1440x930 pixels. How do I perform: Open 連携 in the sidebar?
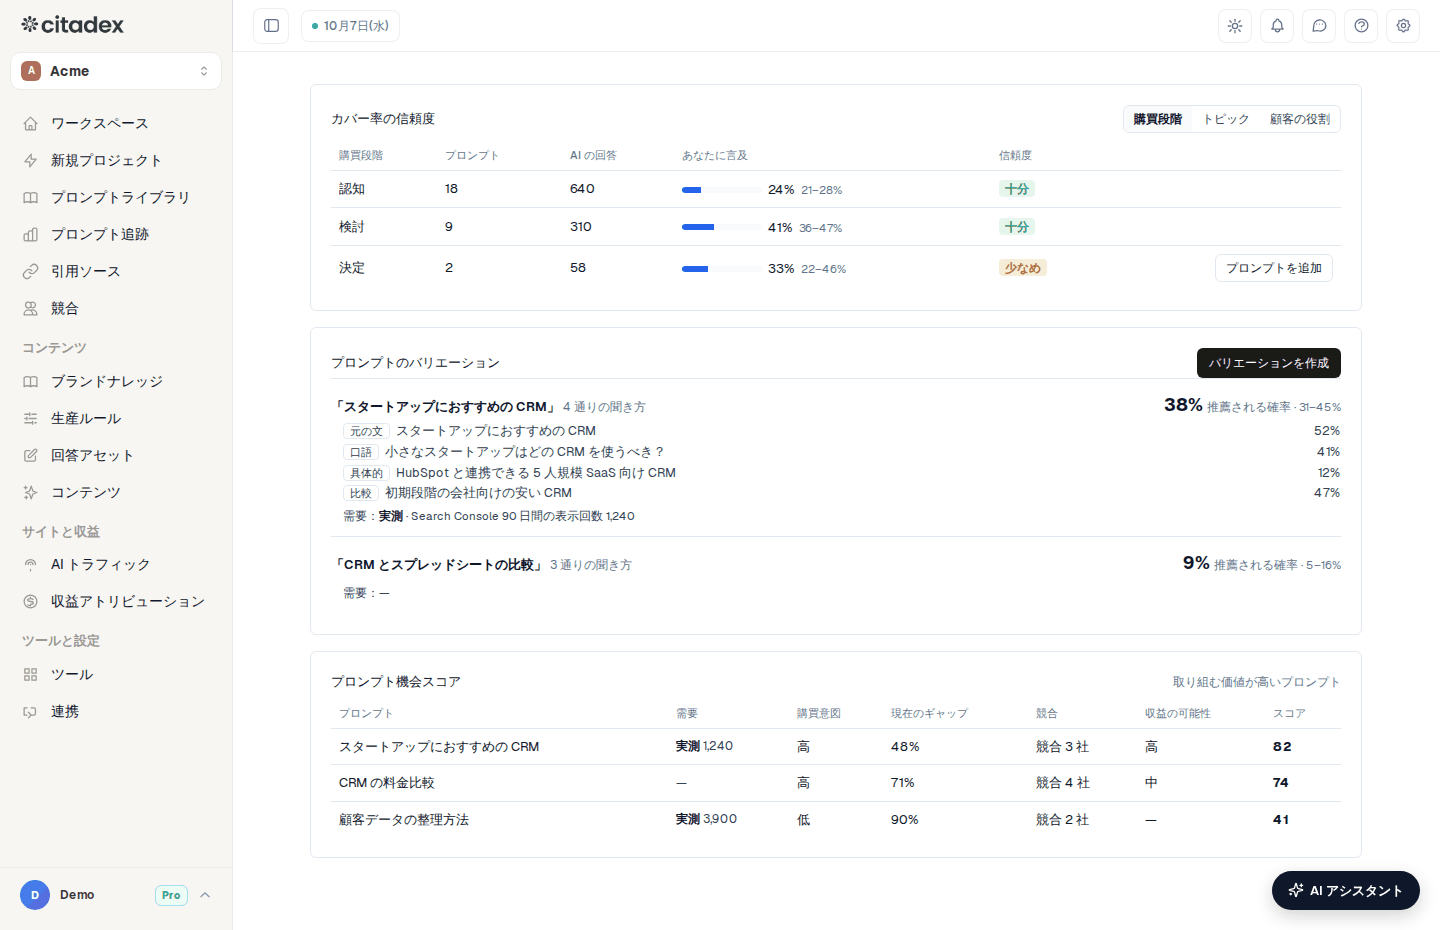pyautogui.click(x=116, y=711)
